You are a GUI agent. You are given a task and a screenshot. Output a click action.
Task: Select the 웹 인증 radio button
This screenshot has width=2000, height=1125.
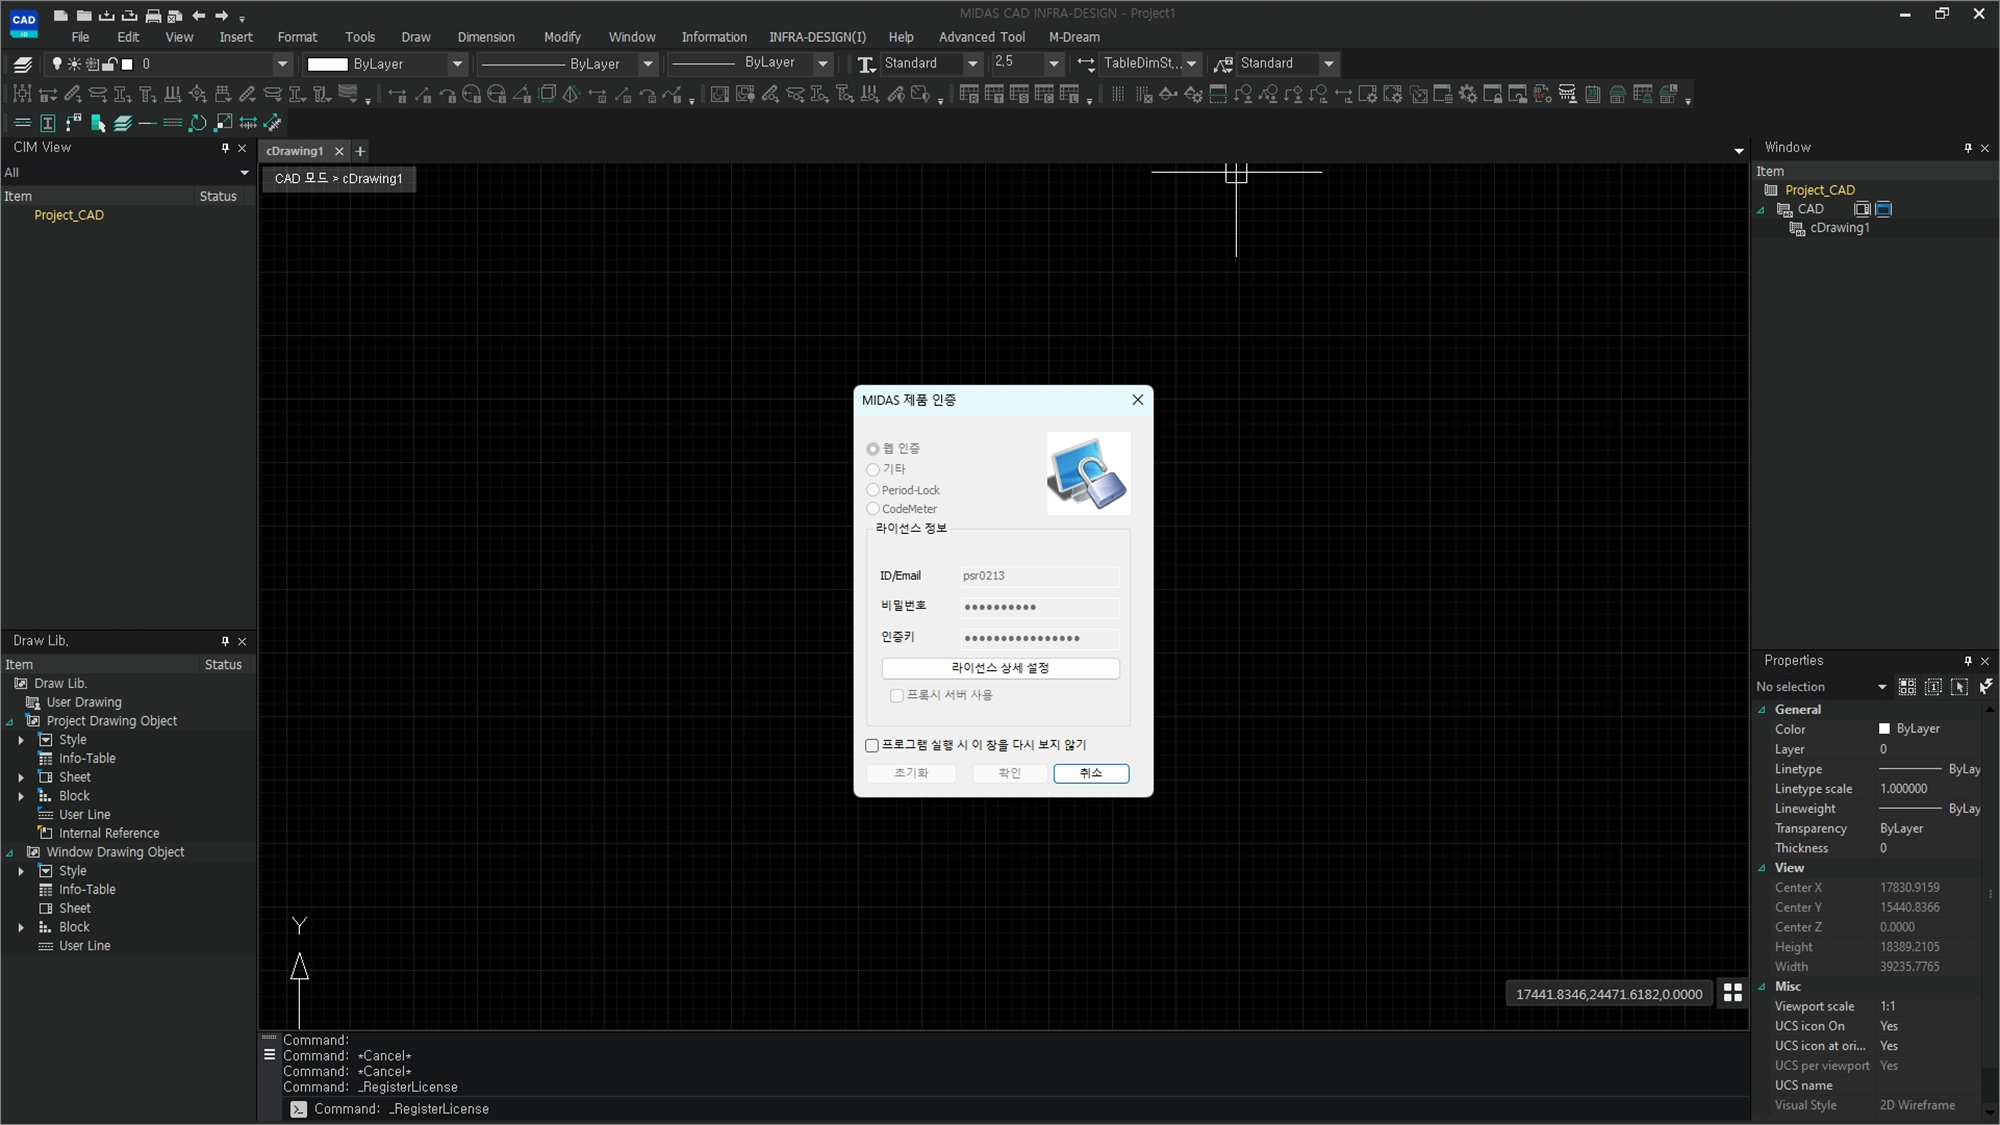pos(873,449)
